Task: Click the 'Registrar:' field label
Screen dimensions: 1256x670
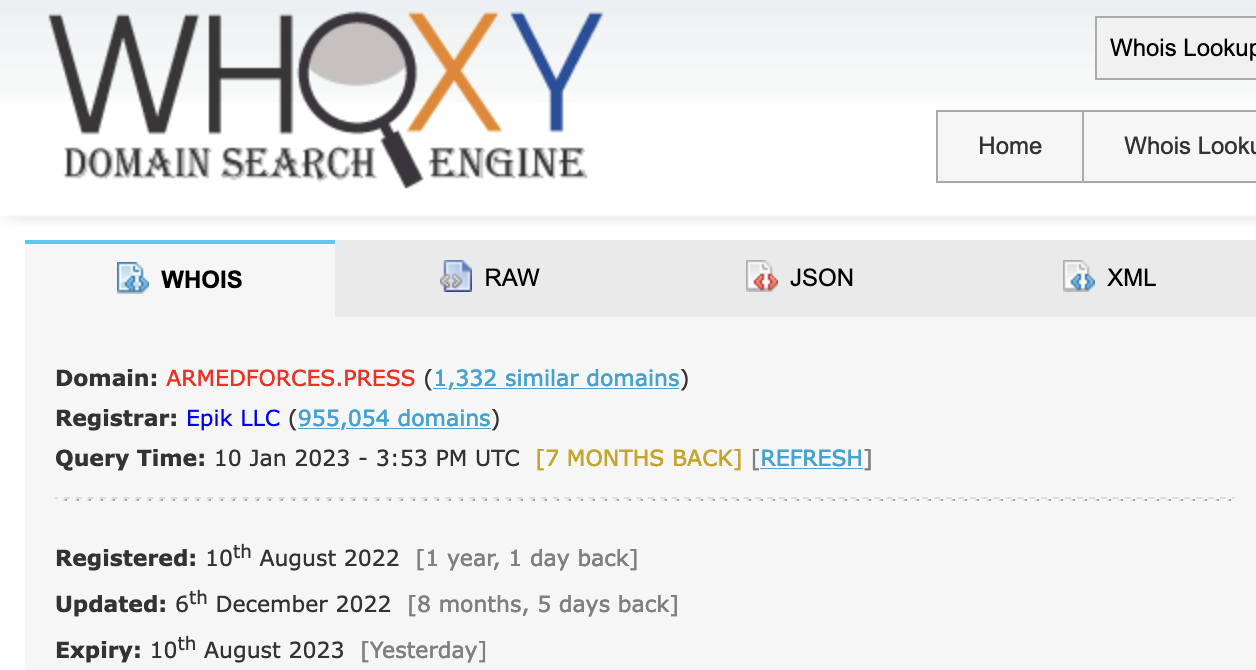Action: point(117,418)
